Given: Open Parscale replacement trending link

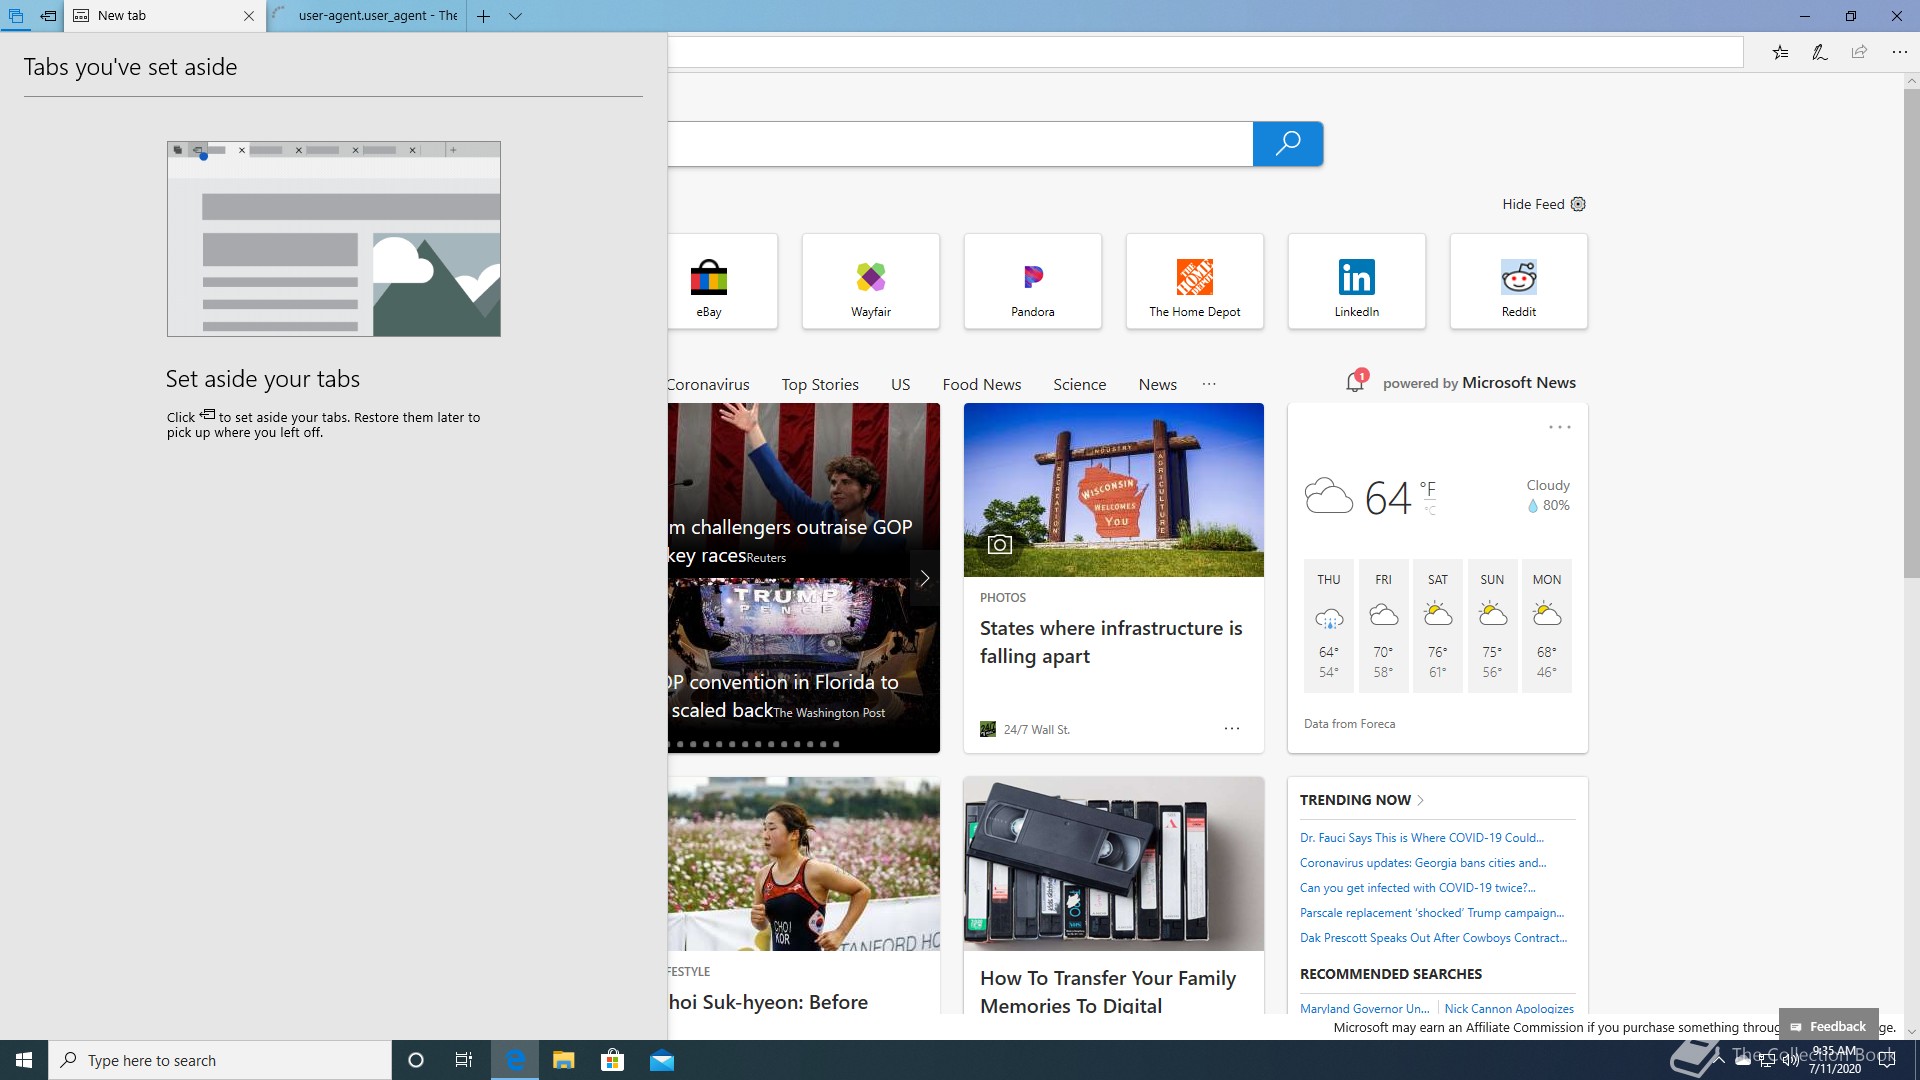Looking at the screenshot, I should tap(1432, 913).
